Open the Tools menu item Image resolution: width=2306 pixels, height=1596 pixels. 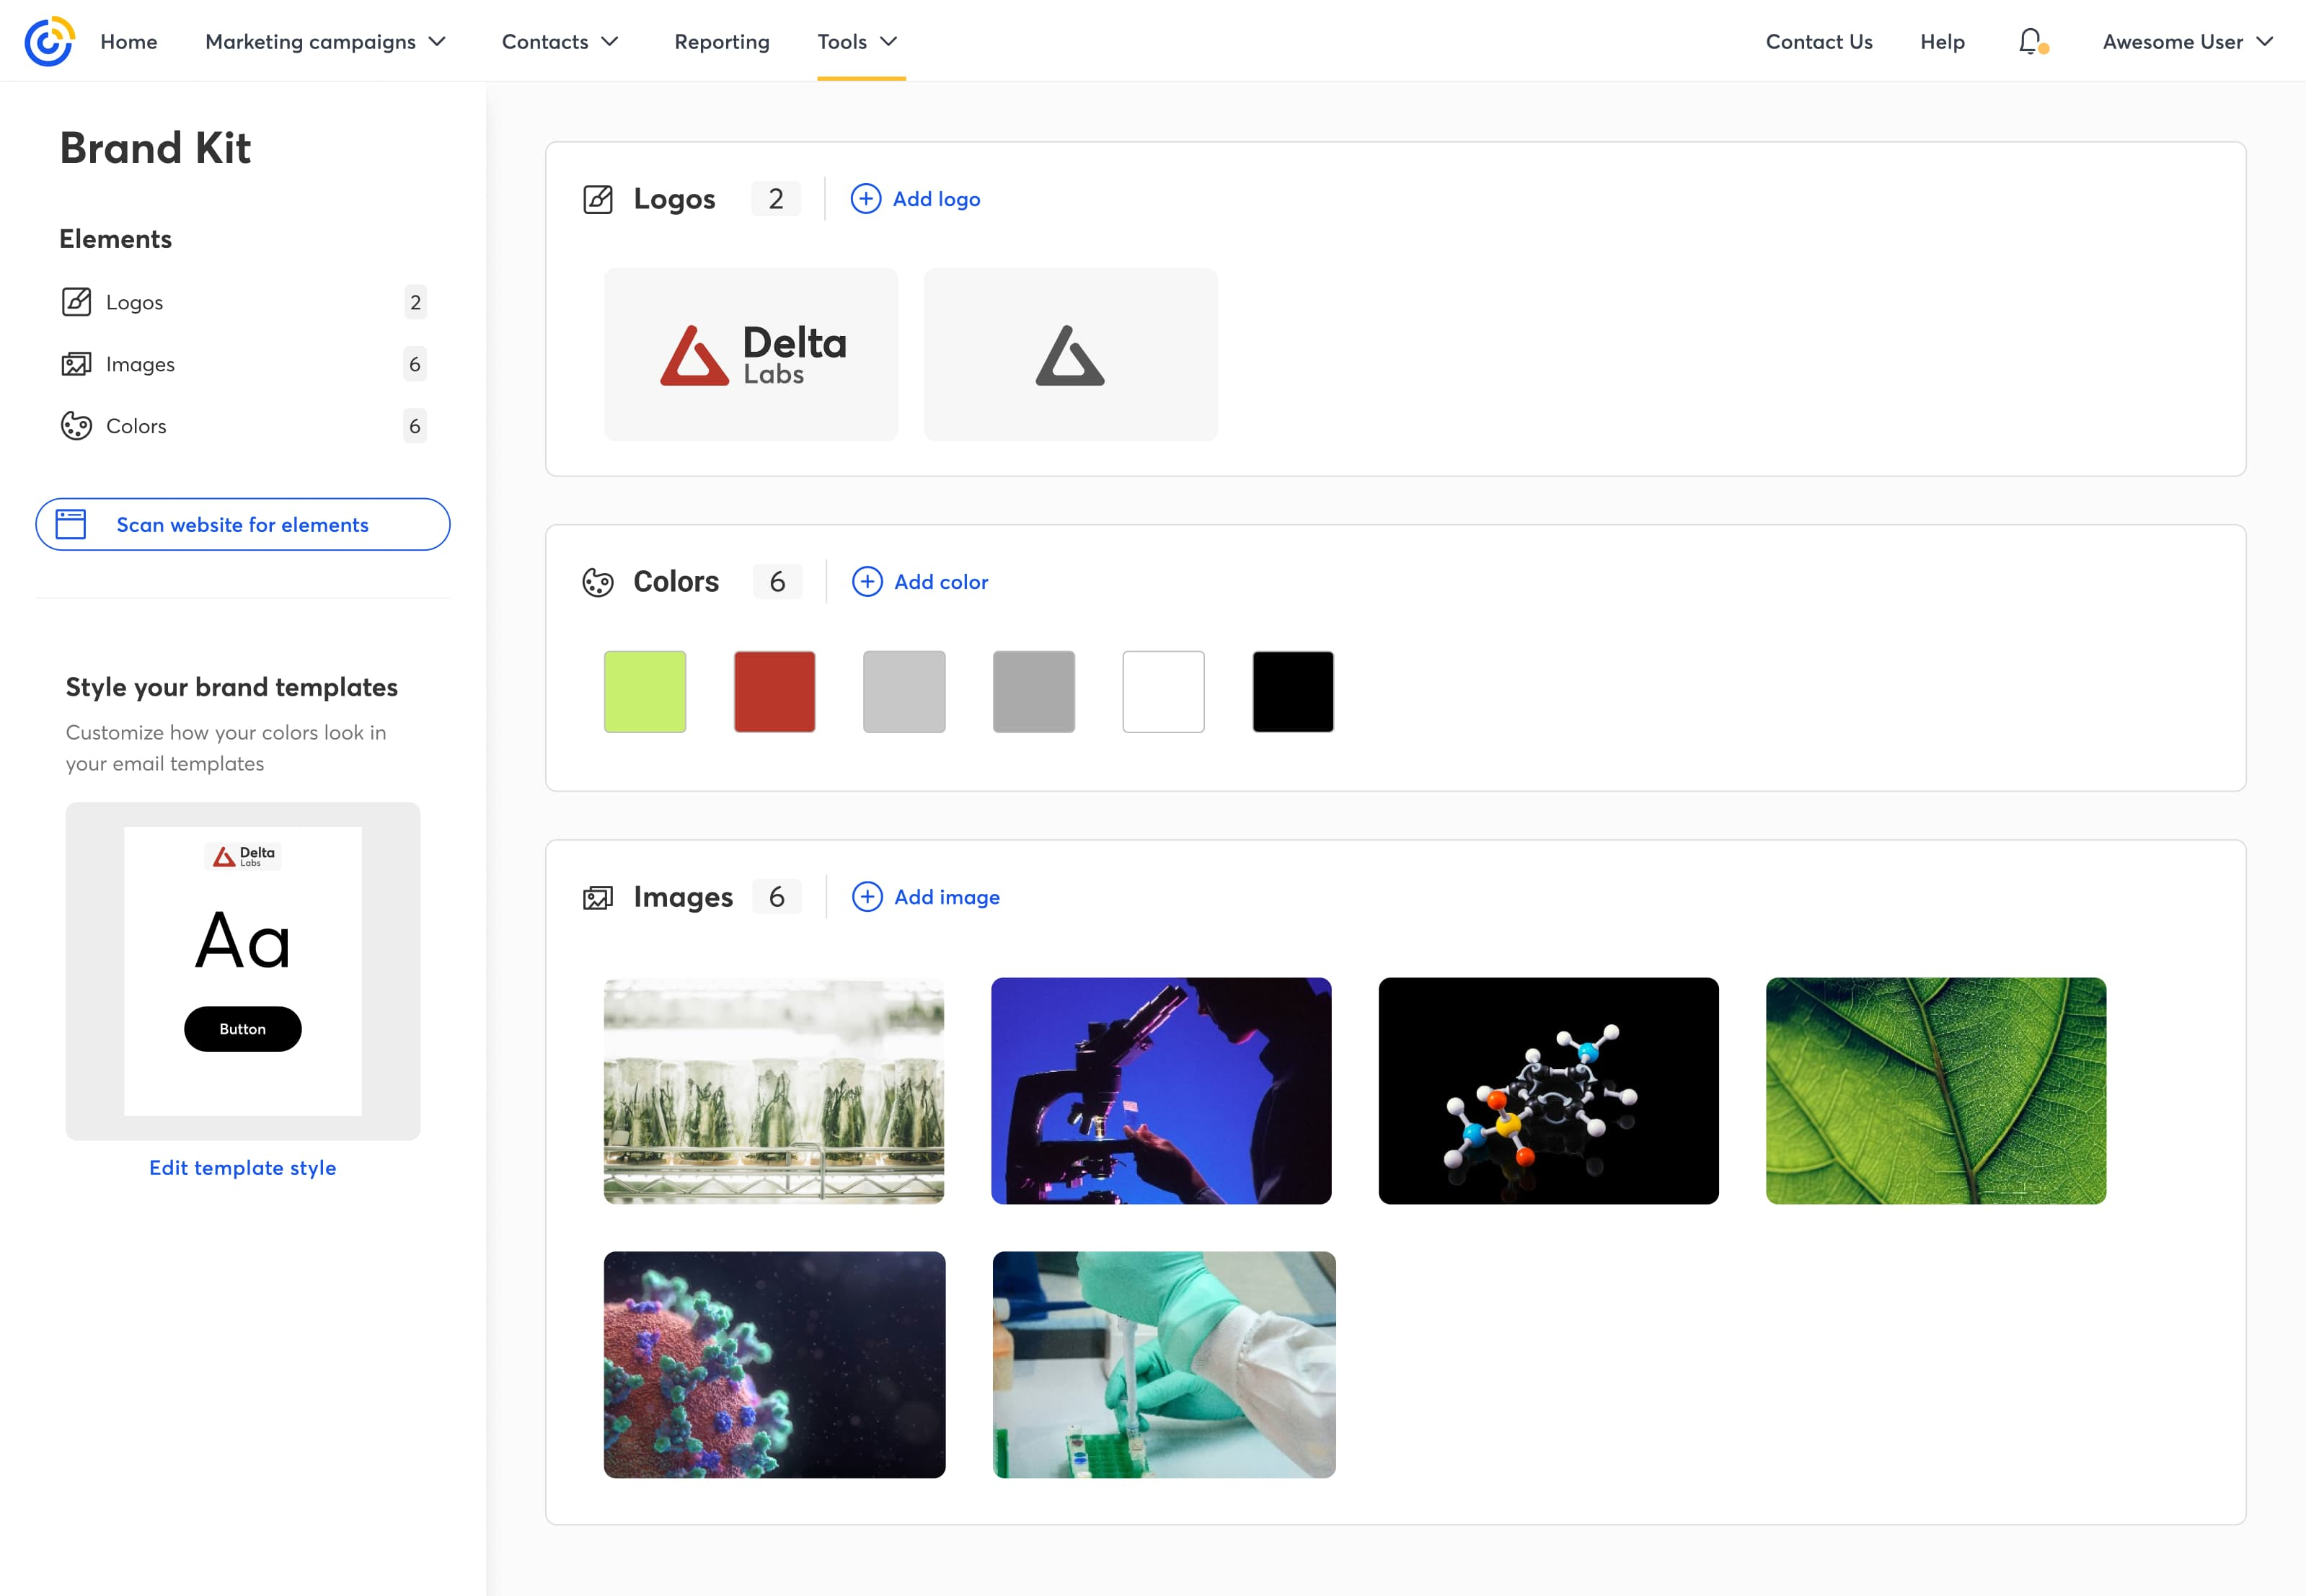pyautogui.click(x=842, y=41)
